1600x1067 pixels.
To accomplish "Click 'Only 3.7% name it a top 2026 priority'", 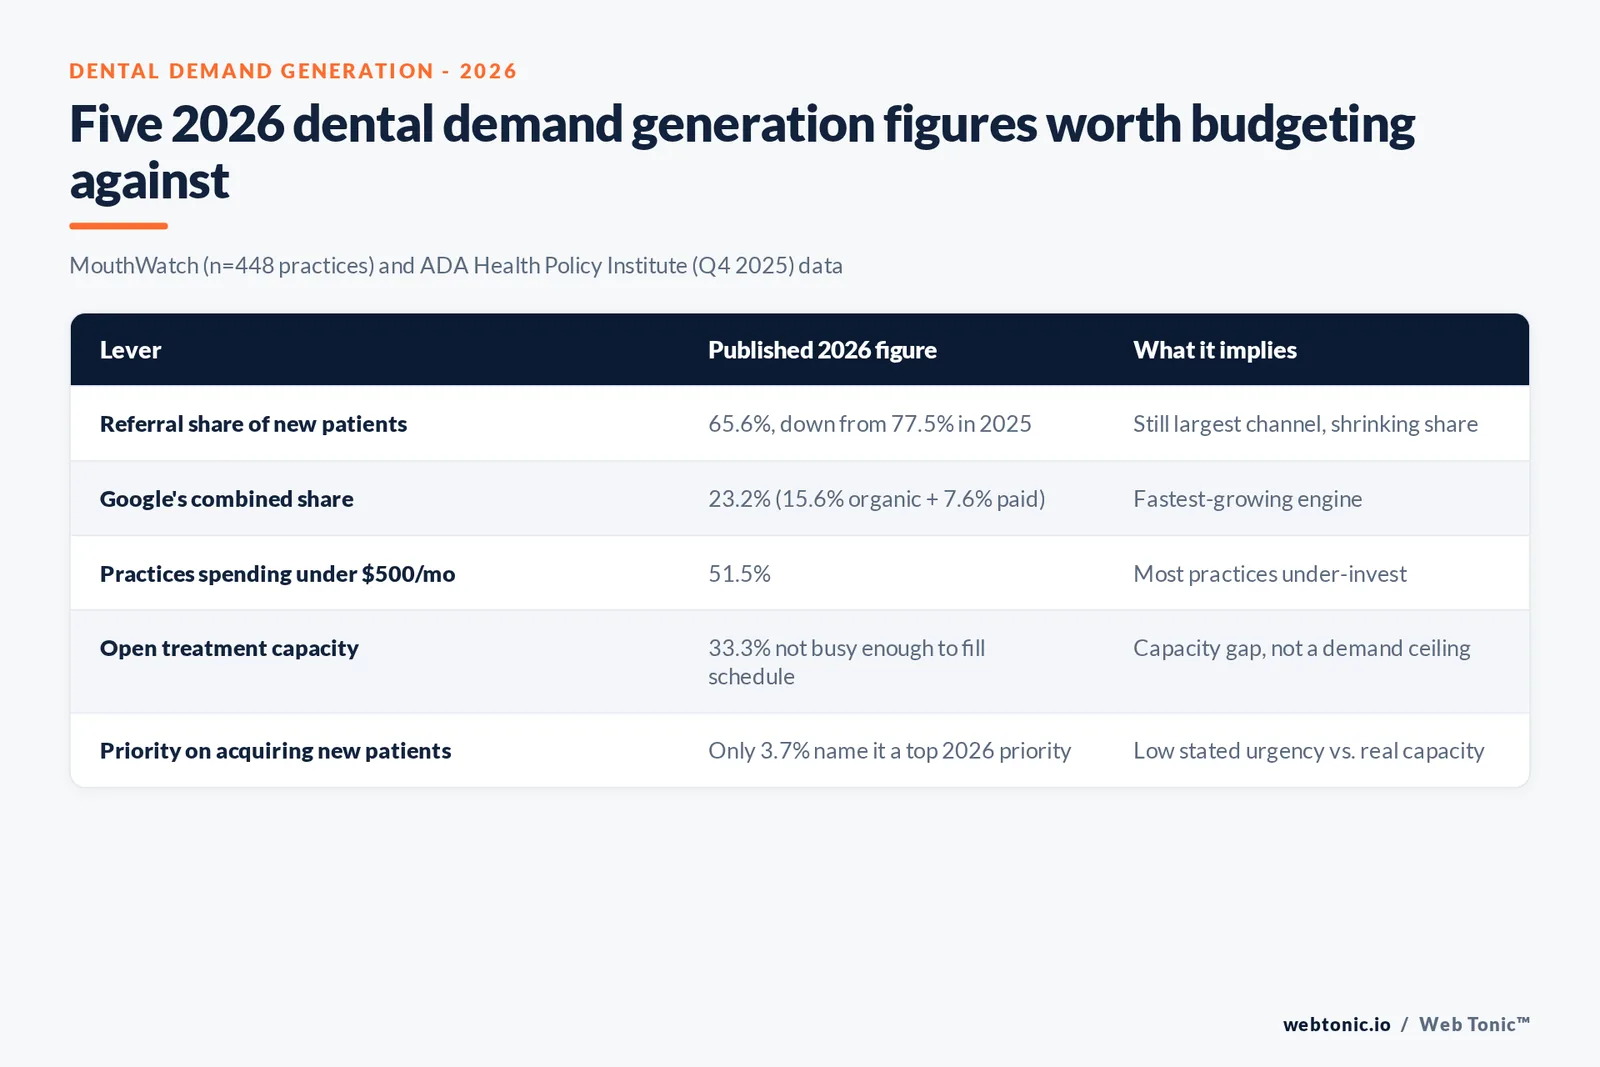I will pyautogui.click(x=889, y=751).
